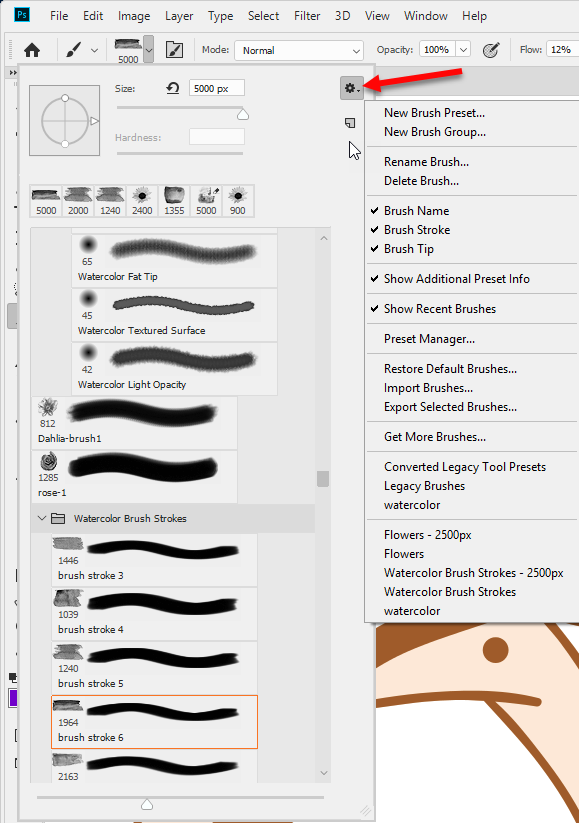This screenshot has width=579, height=823.
Task: Choose New Brush Preset from menu
Action: (435, 113)
